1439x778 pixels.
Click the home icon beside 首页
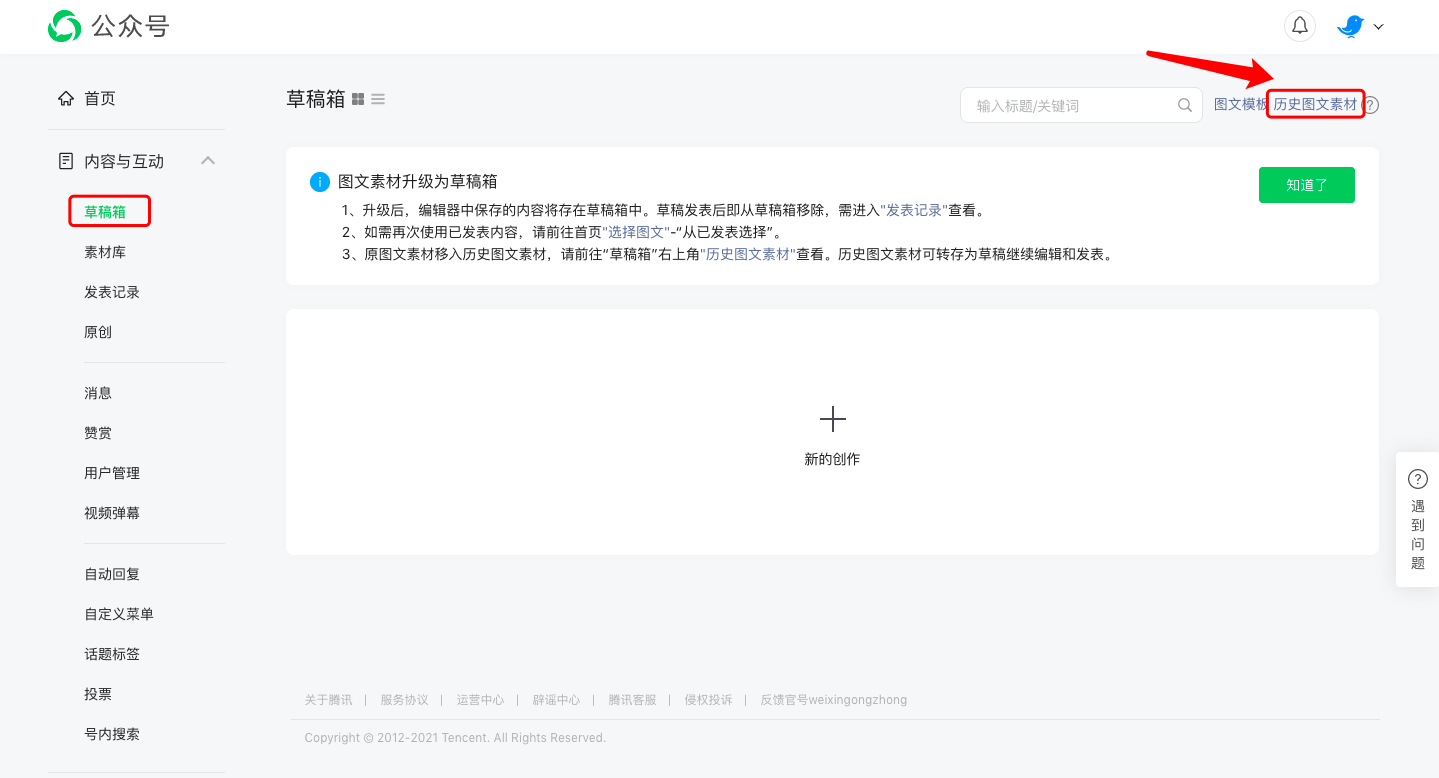click(x=67, y=98)
